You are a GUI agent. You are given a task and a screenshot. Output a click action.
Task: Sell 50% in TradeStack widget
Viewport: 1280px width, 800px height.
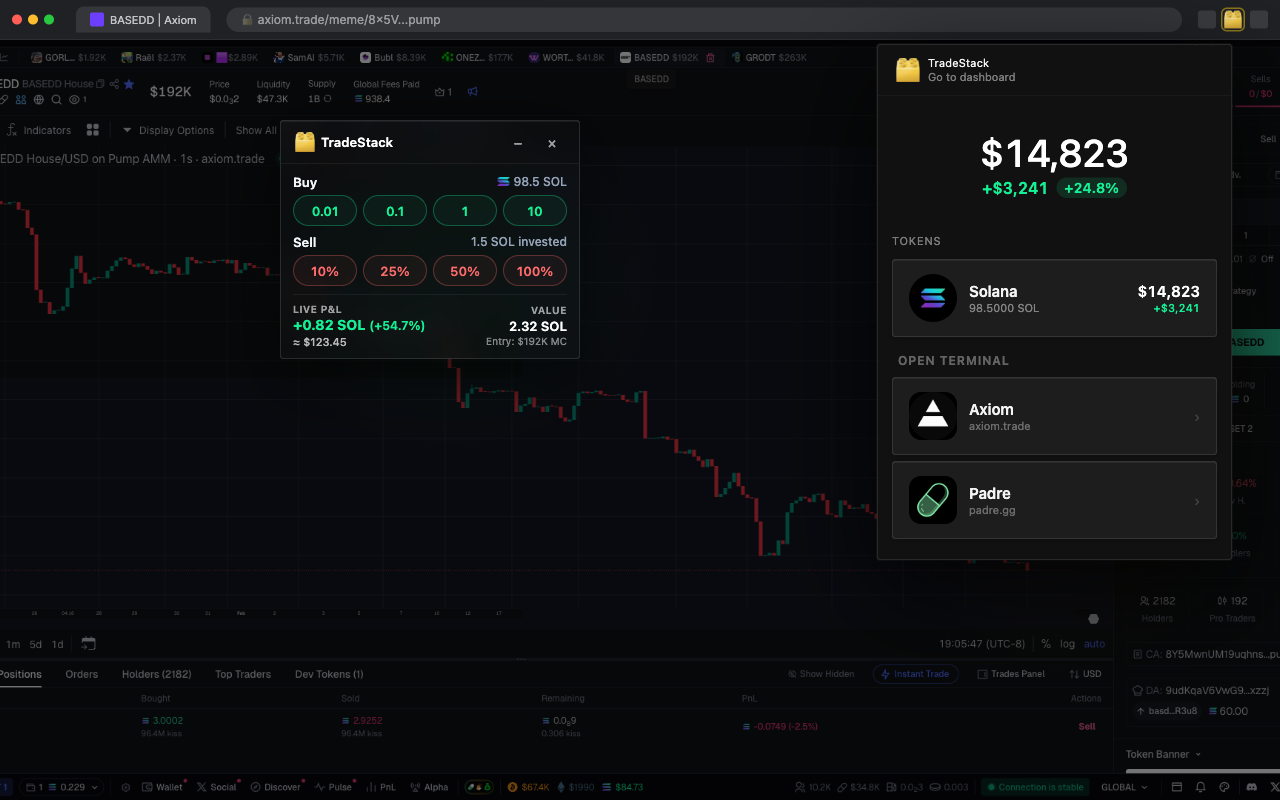pos(465,271)
